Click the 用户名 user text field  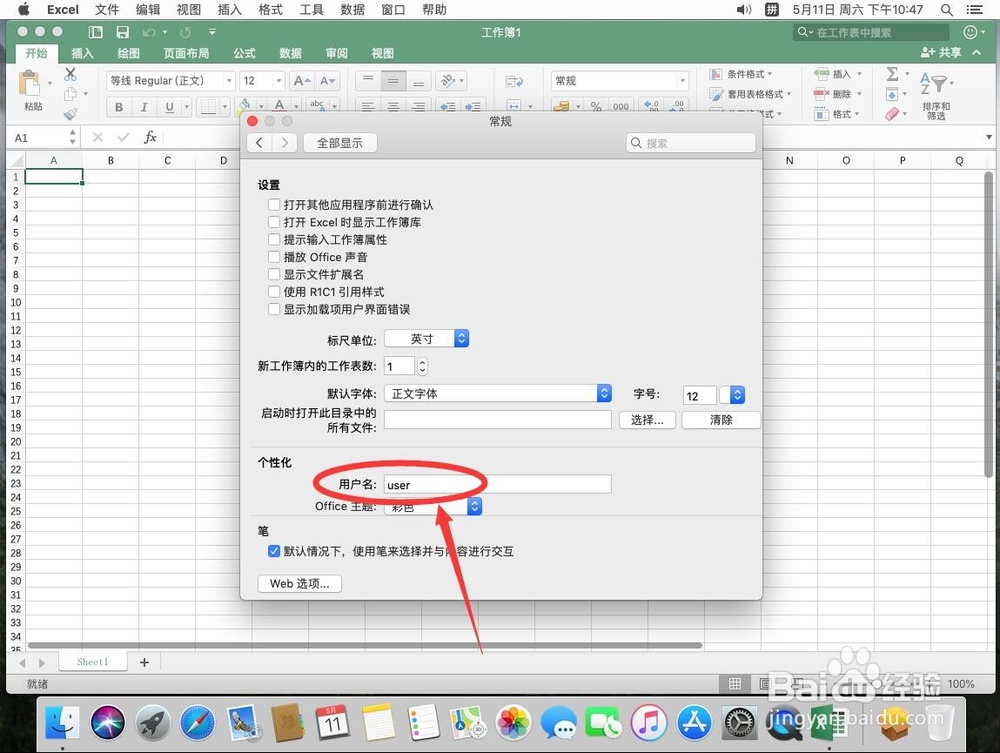[498, 485]
